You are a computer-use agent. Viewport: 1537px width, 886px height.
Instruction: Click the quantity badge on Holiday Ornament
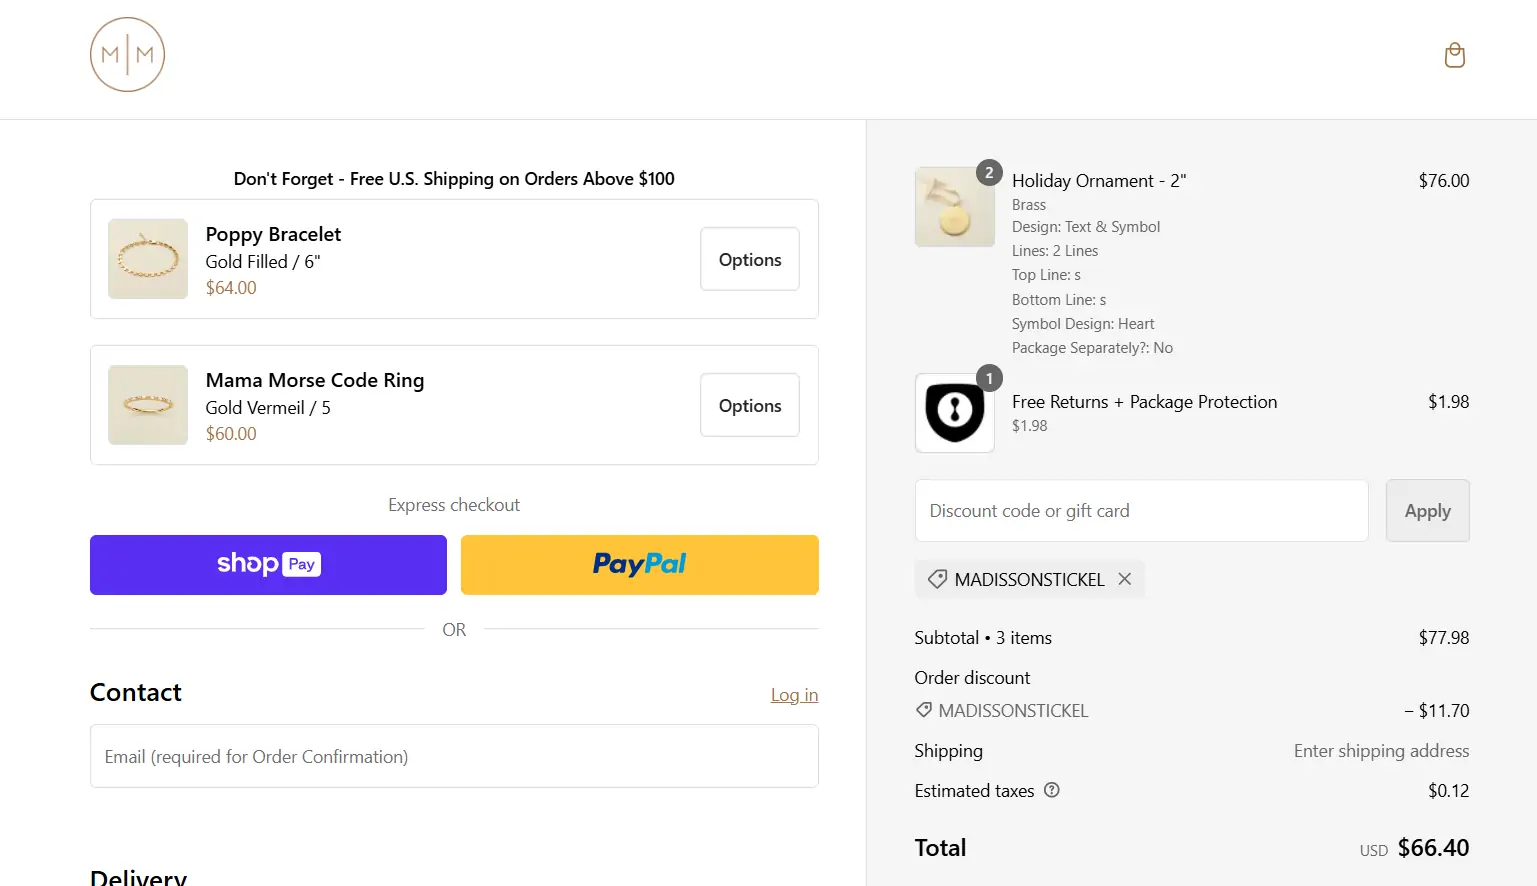point(989,173)
